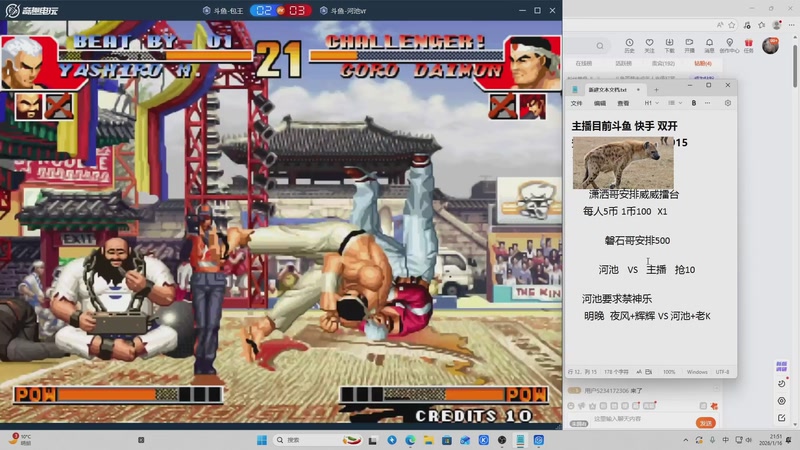Switch to the orange 钻粉 tab
This screenshot has width=800, height=450.
(x=703, y=63)
